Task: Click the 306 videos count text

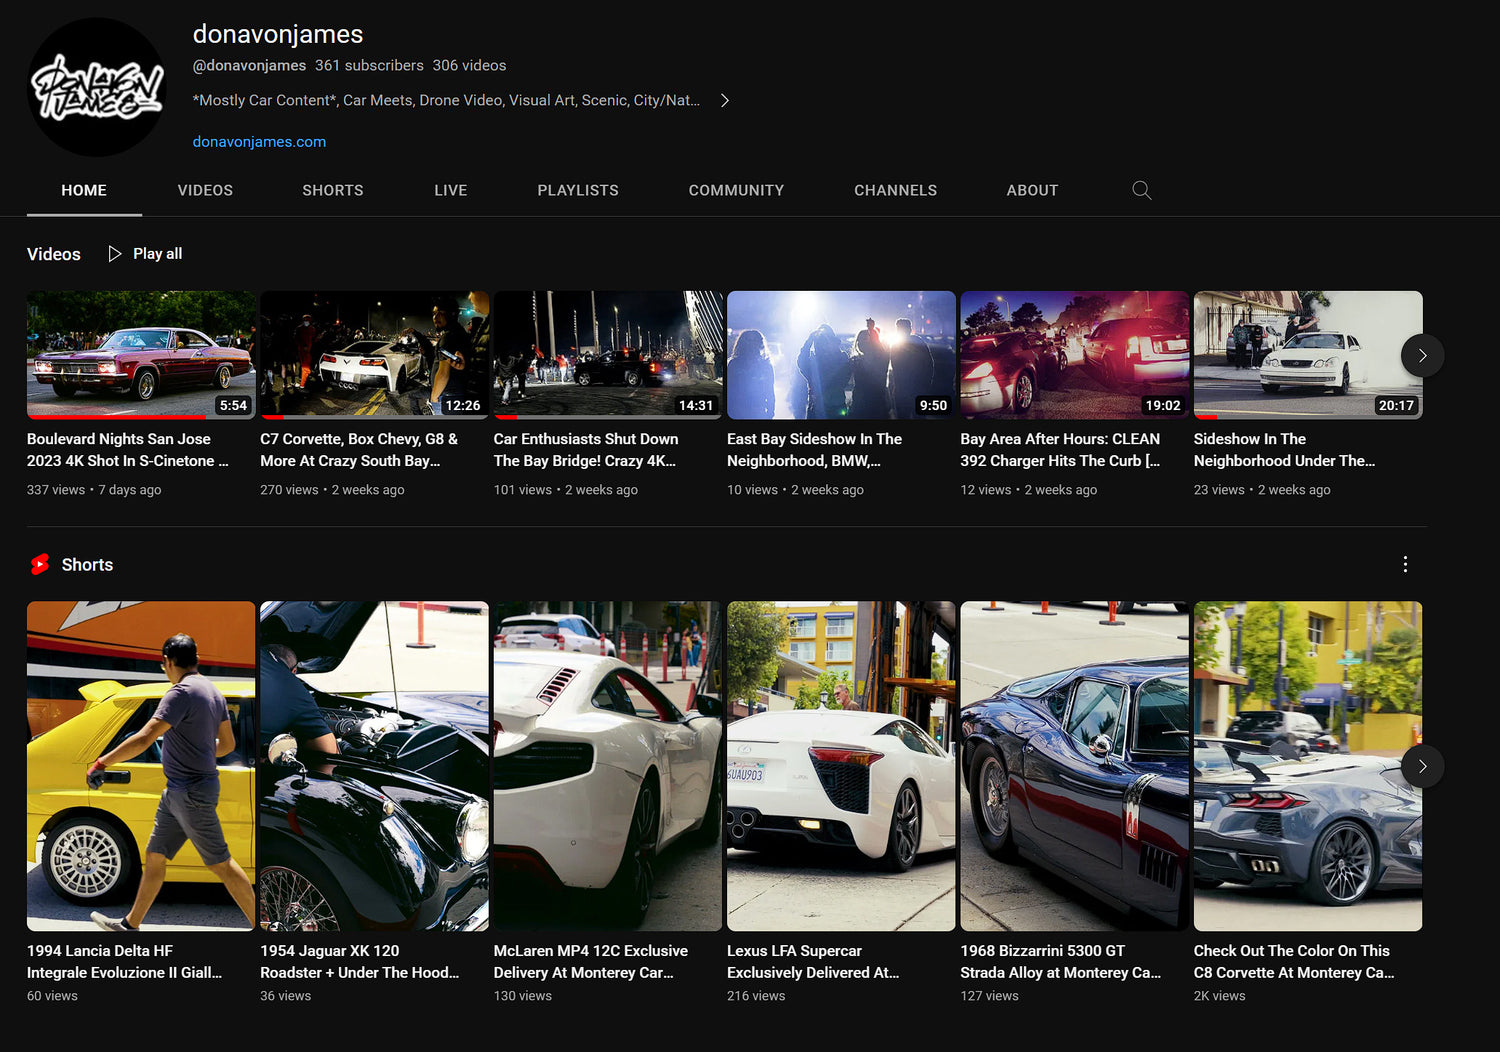Action: point(469,65)
